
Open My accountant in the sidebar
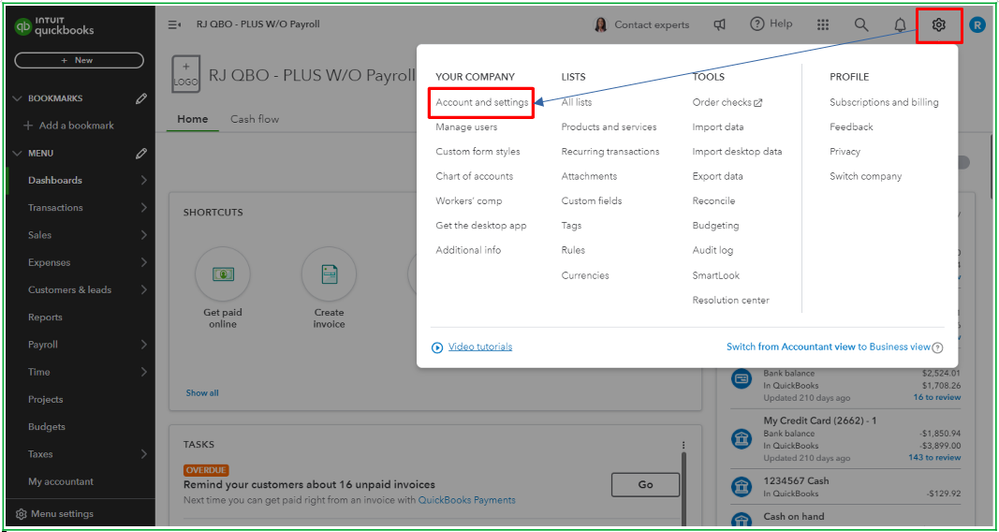(x=61, y=482)
